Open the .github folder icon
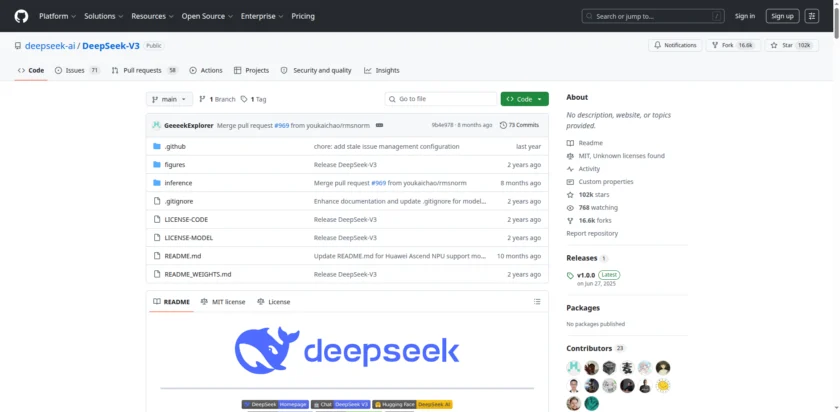The image size is (840, 412). click(x=157, y=146)
